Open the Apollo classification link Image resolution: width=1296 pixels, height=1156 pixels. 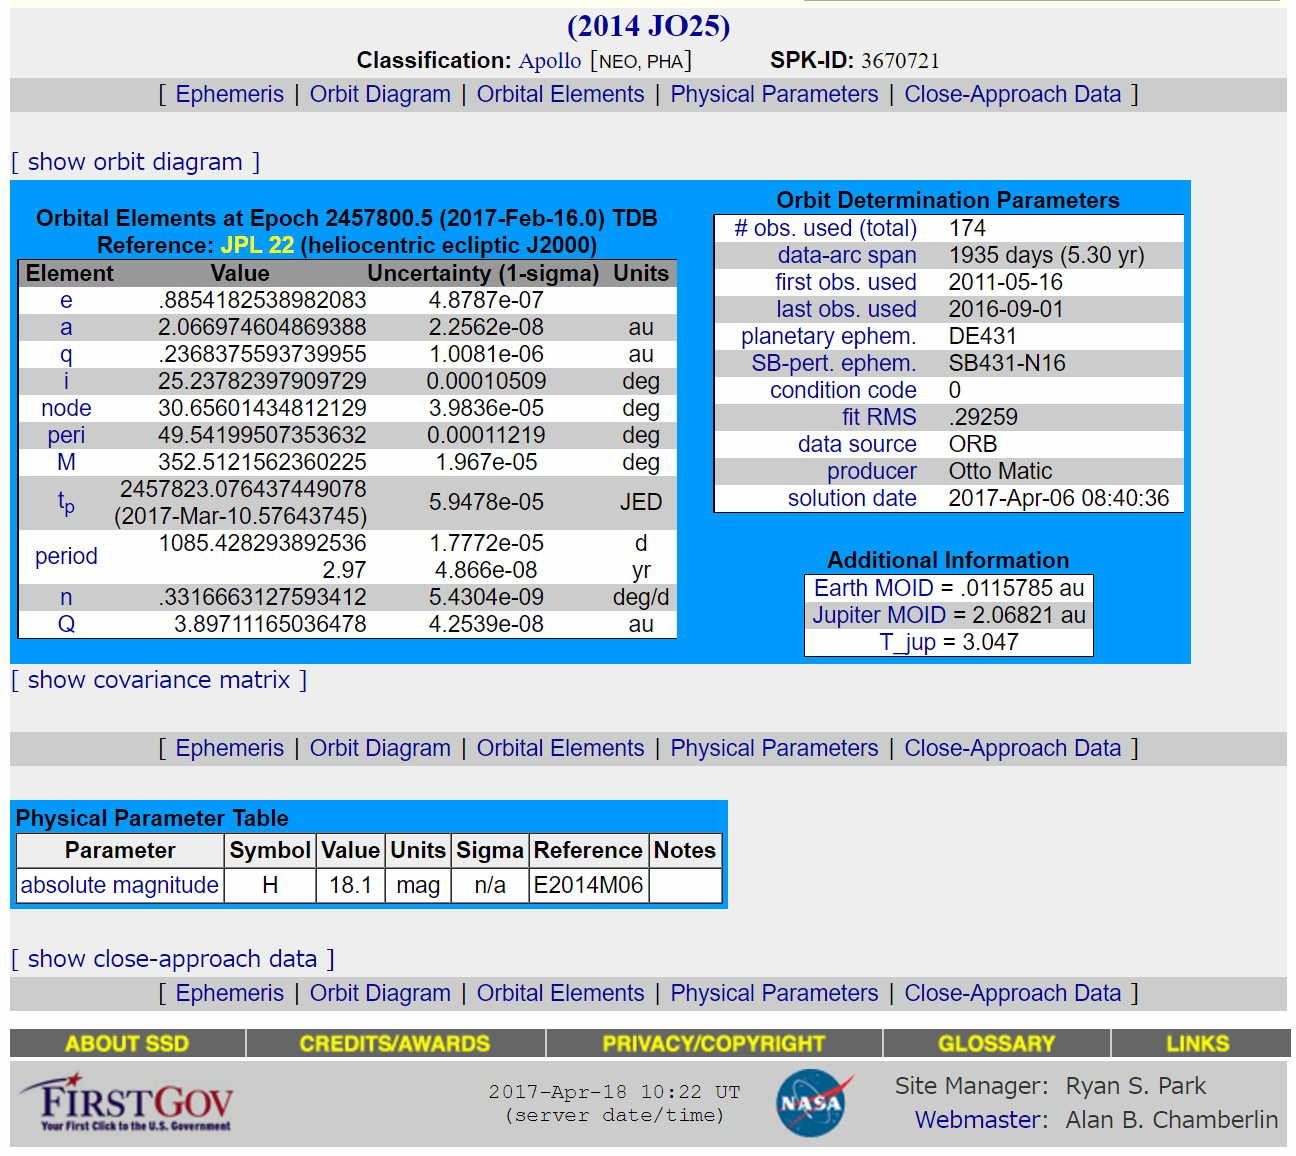[x=550, y=60]
